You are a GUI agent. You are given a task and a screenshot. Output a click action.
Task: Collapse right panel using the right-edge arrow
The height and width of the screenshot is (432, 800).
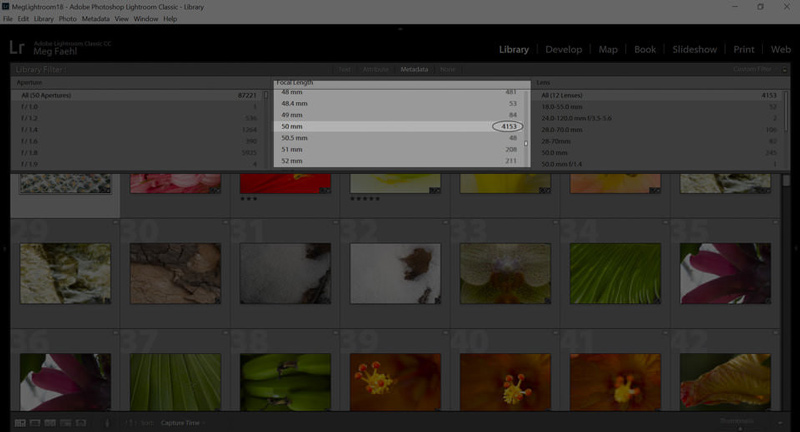pyautogui.click(x=795, y=248)
